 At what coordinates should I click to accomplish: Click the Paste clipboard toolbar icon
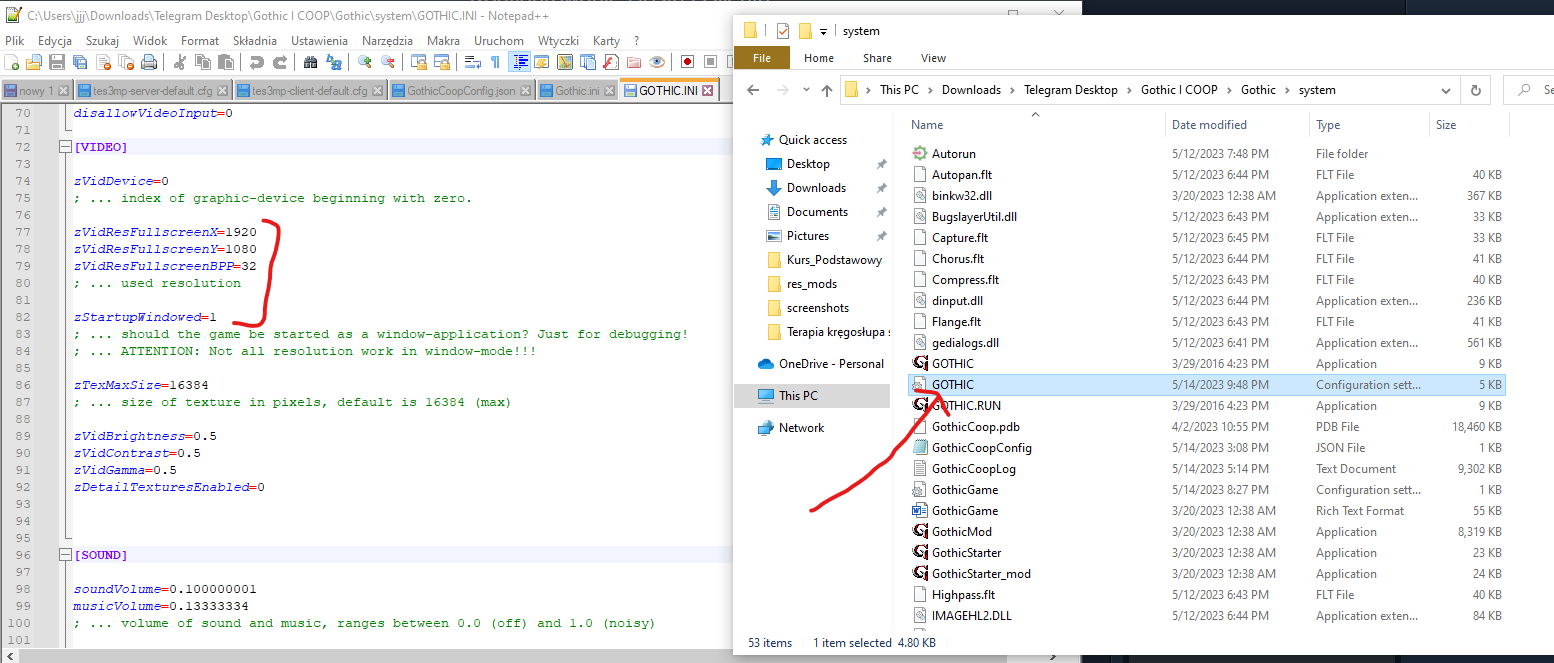[225, 62]
